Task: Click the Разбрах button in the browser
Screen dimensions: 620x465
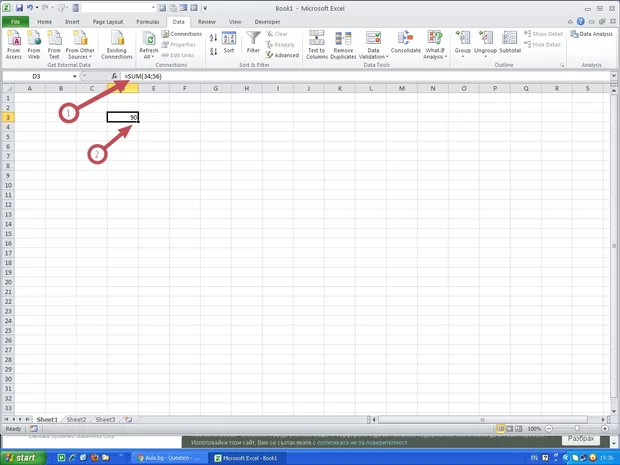Action: 581,439
